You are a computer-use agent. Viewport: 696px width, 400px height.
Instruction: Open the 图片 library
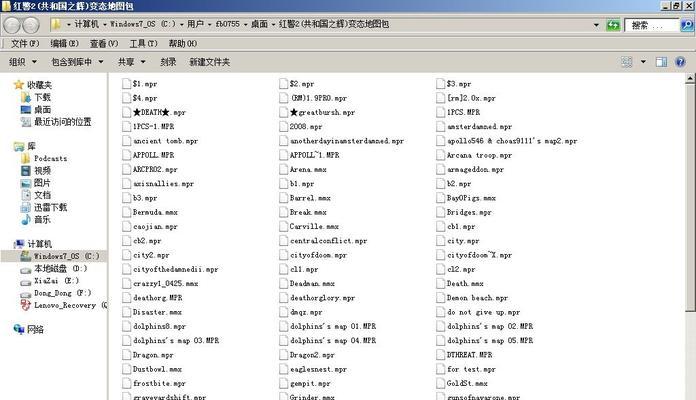click(36, 182)
